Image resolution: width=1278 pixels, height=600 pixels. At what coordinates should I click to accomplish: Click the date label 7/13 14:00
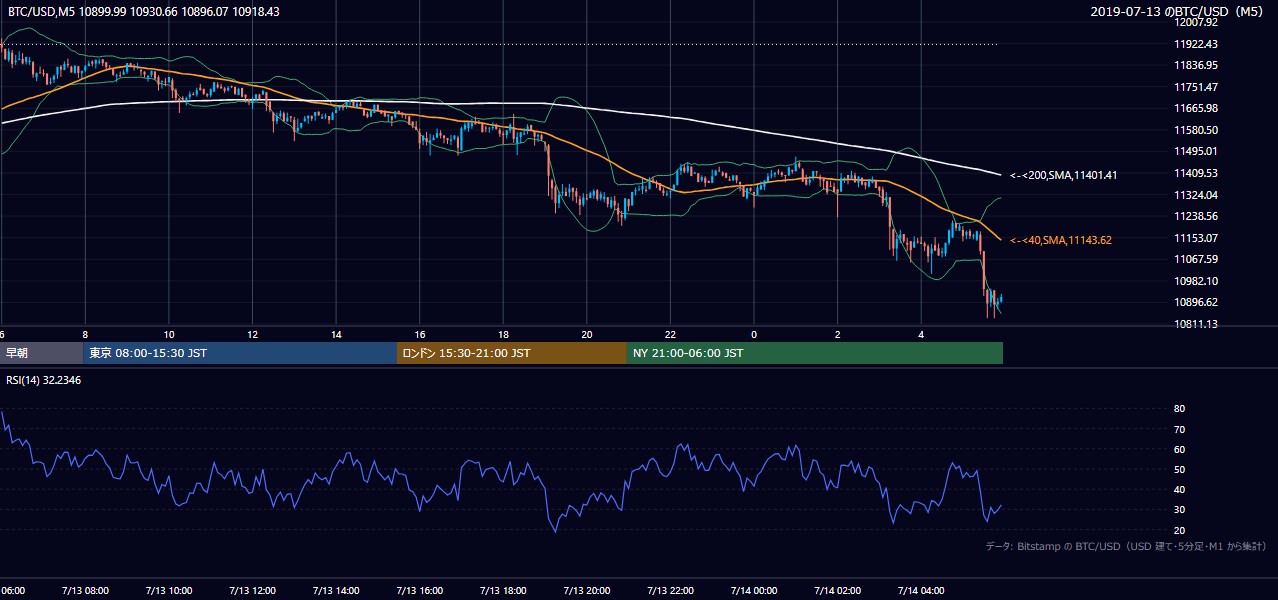[336, 591]
